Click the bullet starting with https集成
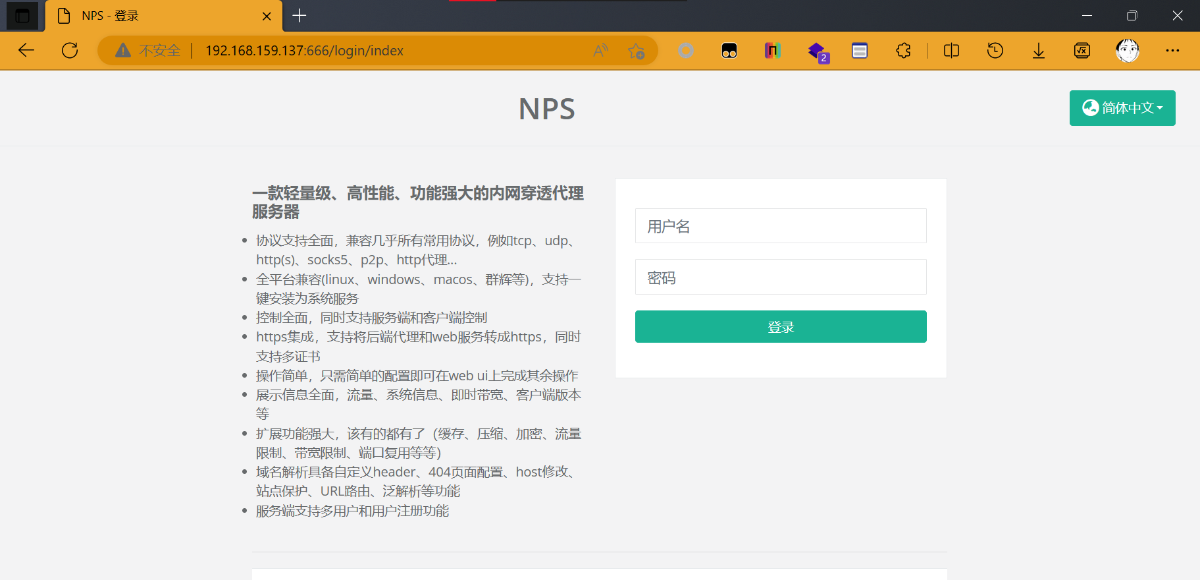 (418, 346)
